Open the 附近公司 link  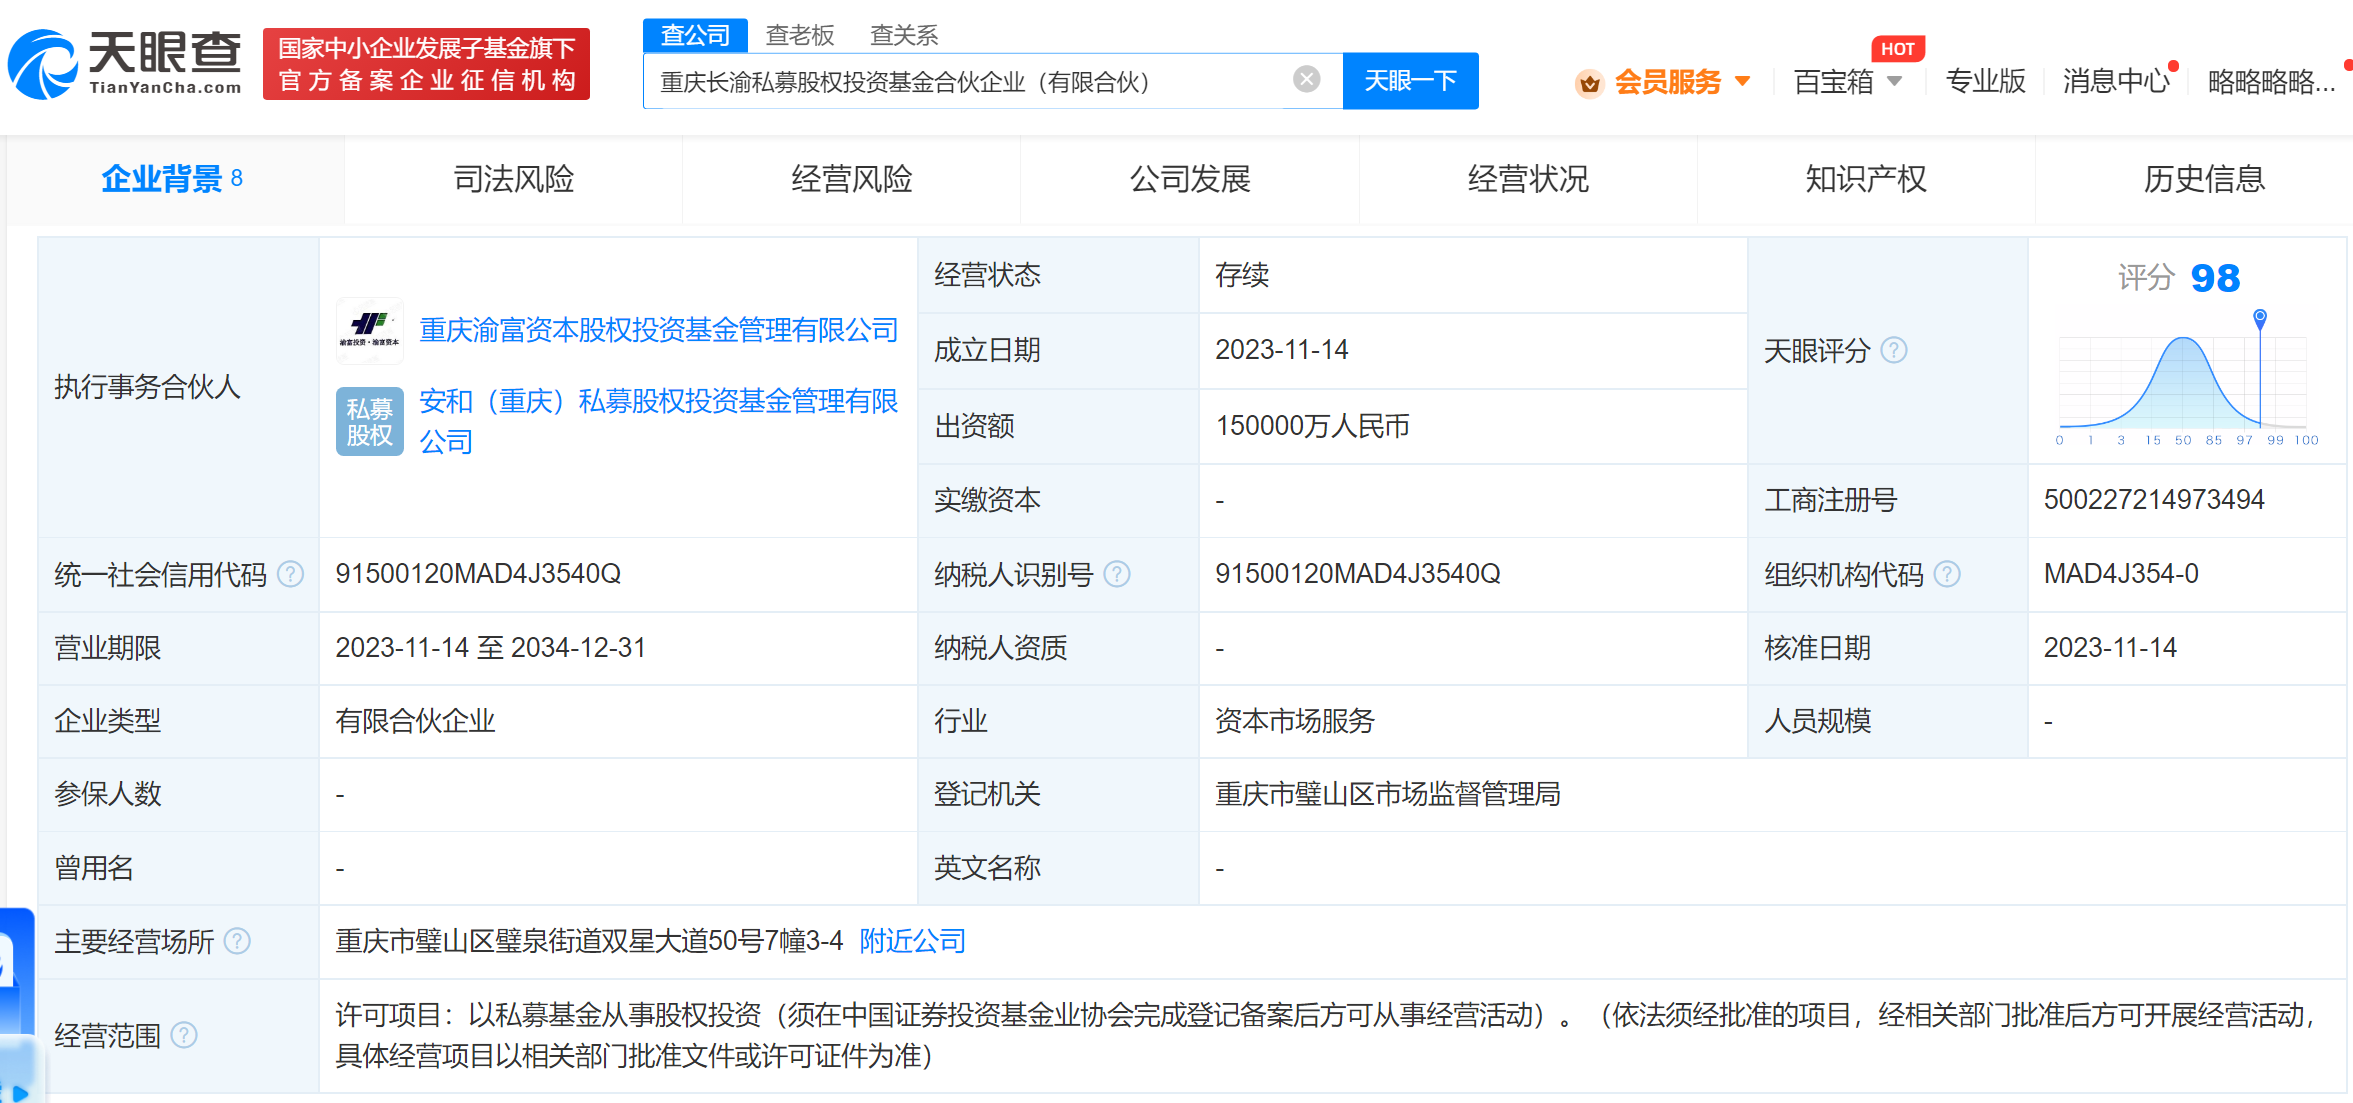click(x=912, y=941)
